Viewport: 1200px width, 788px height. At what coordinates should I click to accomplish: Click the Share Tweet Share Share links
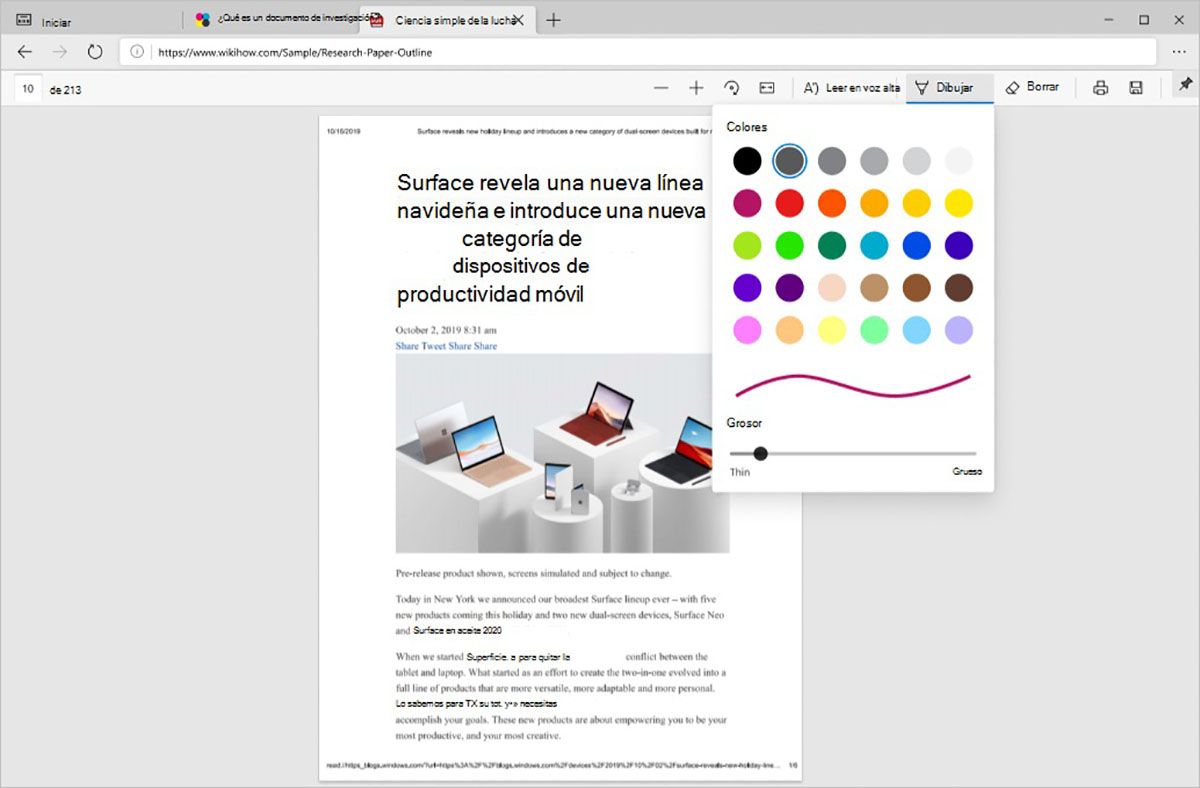[446, 346]
